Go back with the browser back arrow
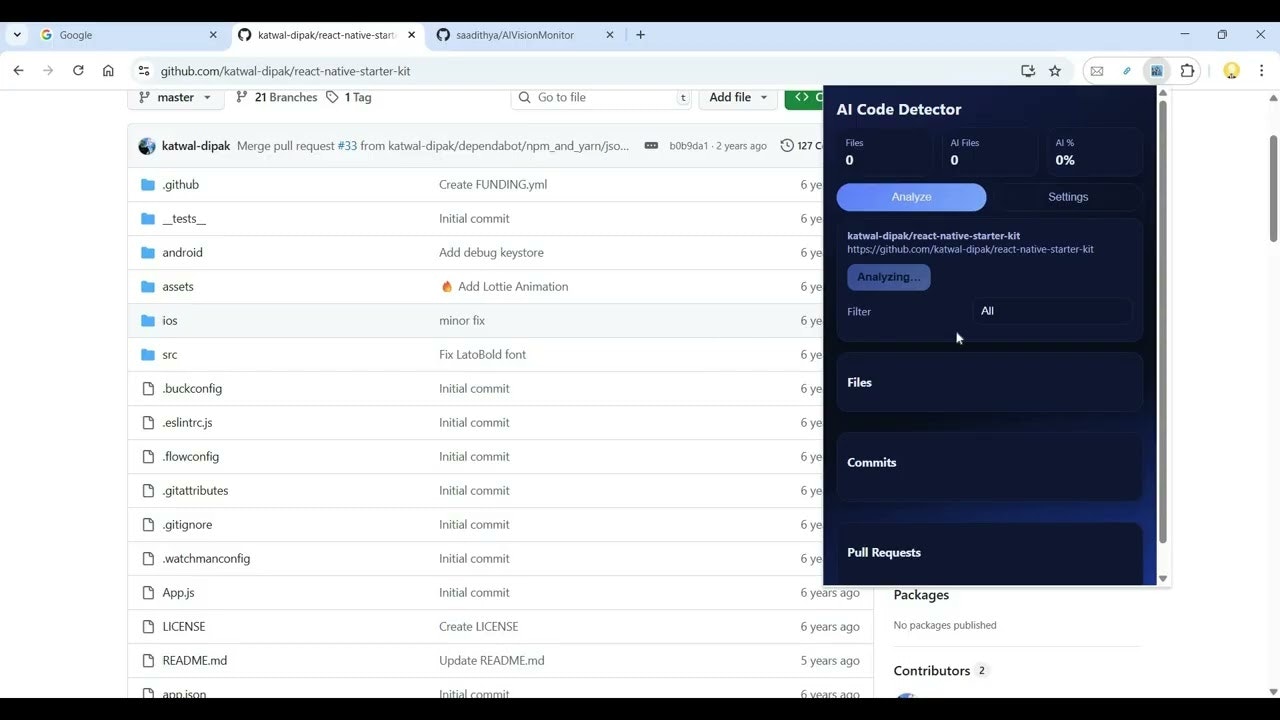This screenshot has width=1280, height=720. click(x=18, y=71)
